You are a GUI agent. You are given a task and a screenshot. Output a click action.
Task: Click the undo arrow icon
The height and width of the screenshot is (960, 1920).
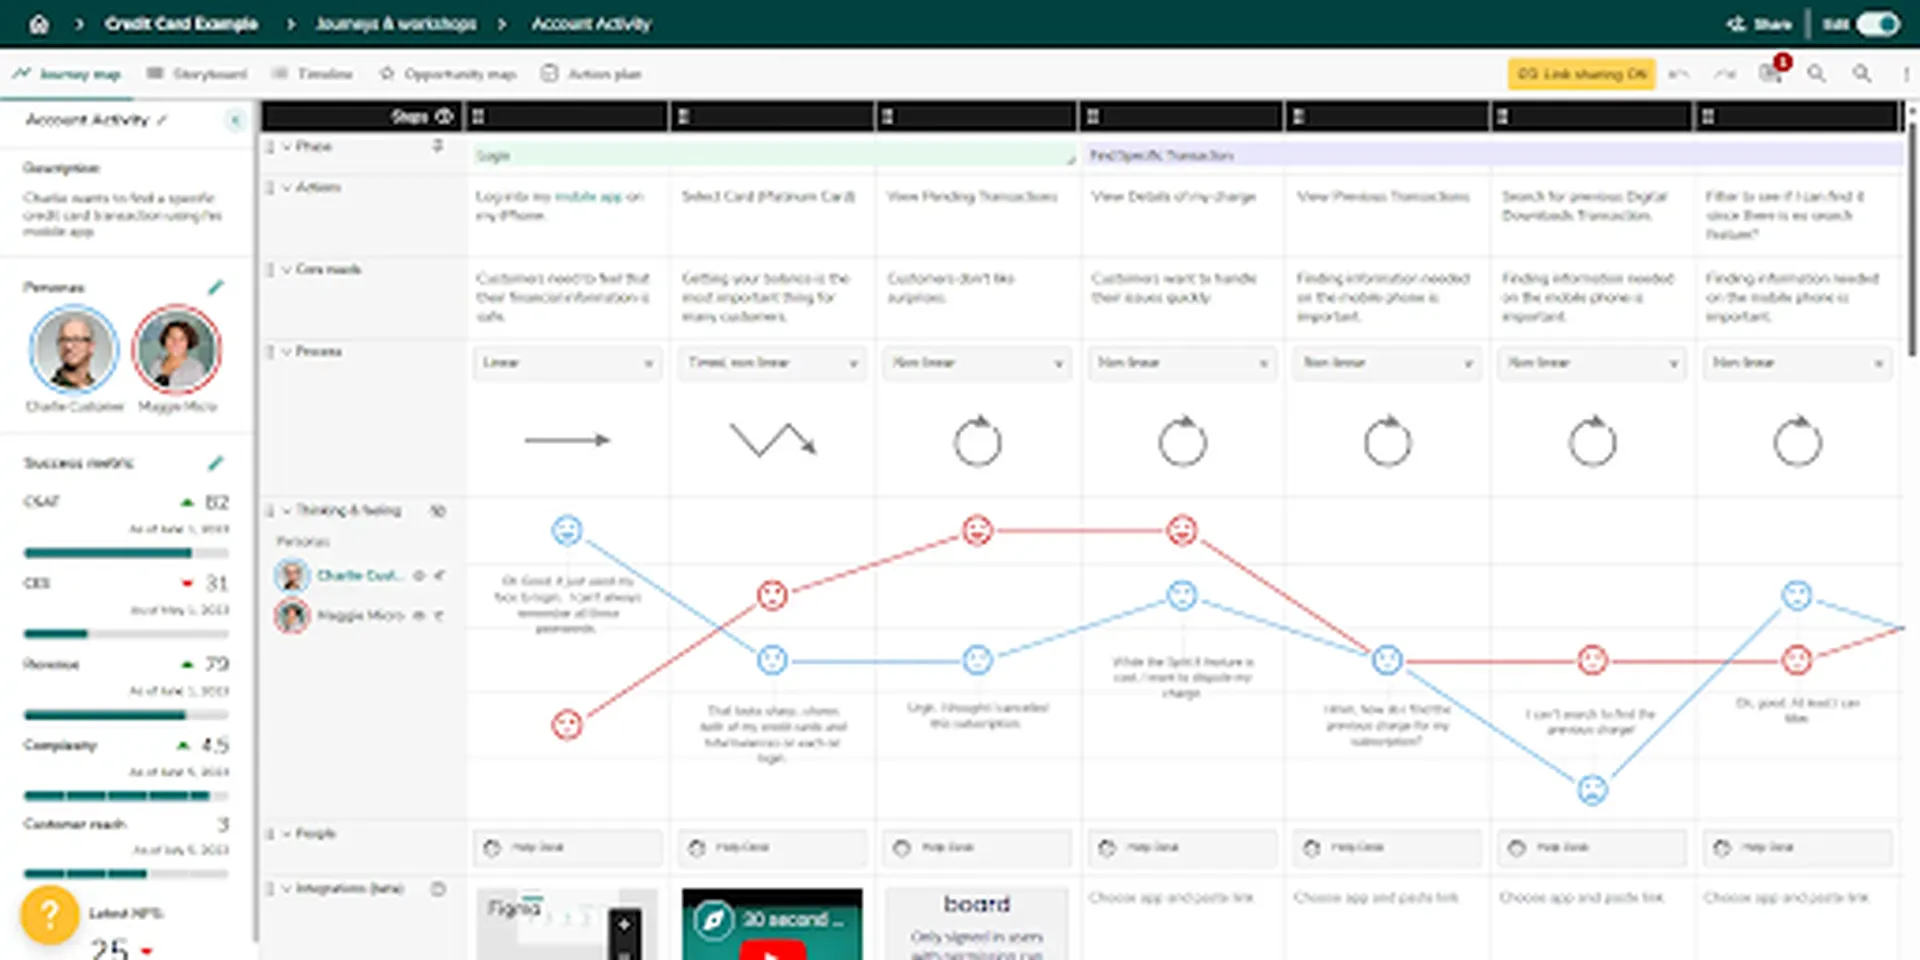tap(1679, 74)
